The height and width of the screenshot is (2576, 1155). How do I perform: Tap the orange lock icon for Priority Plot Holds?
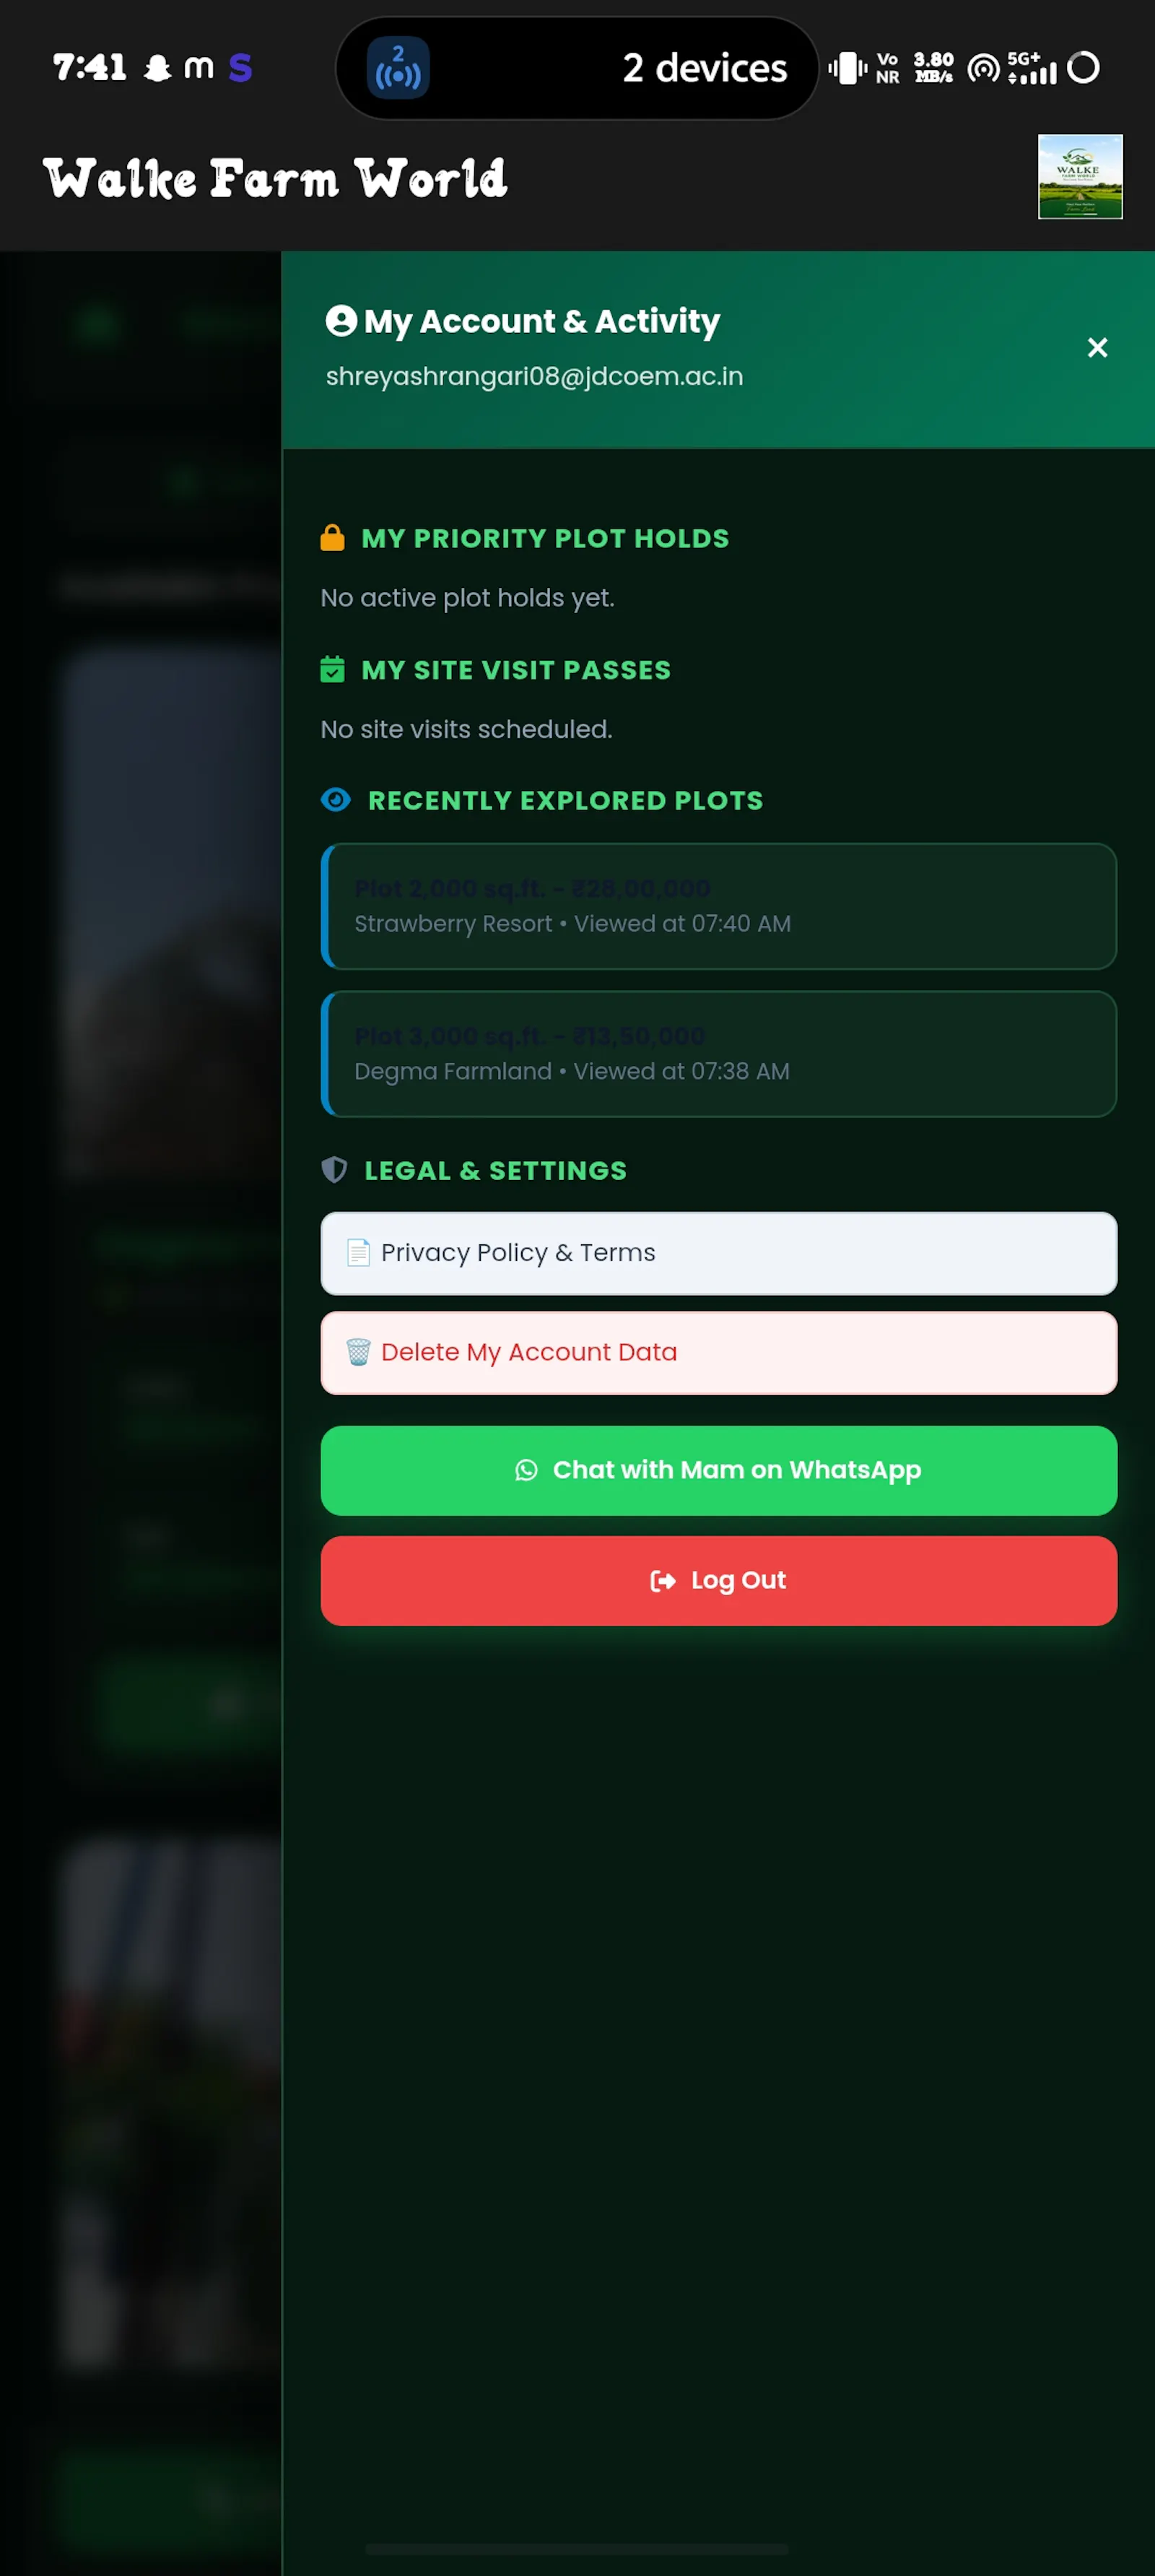pyautogui.click(x=332, y=538)
